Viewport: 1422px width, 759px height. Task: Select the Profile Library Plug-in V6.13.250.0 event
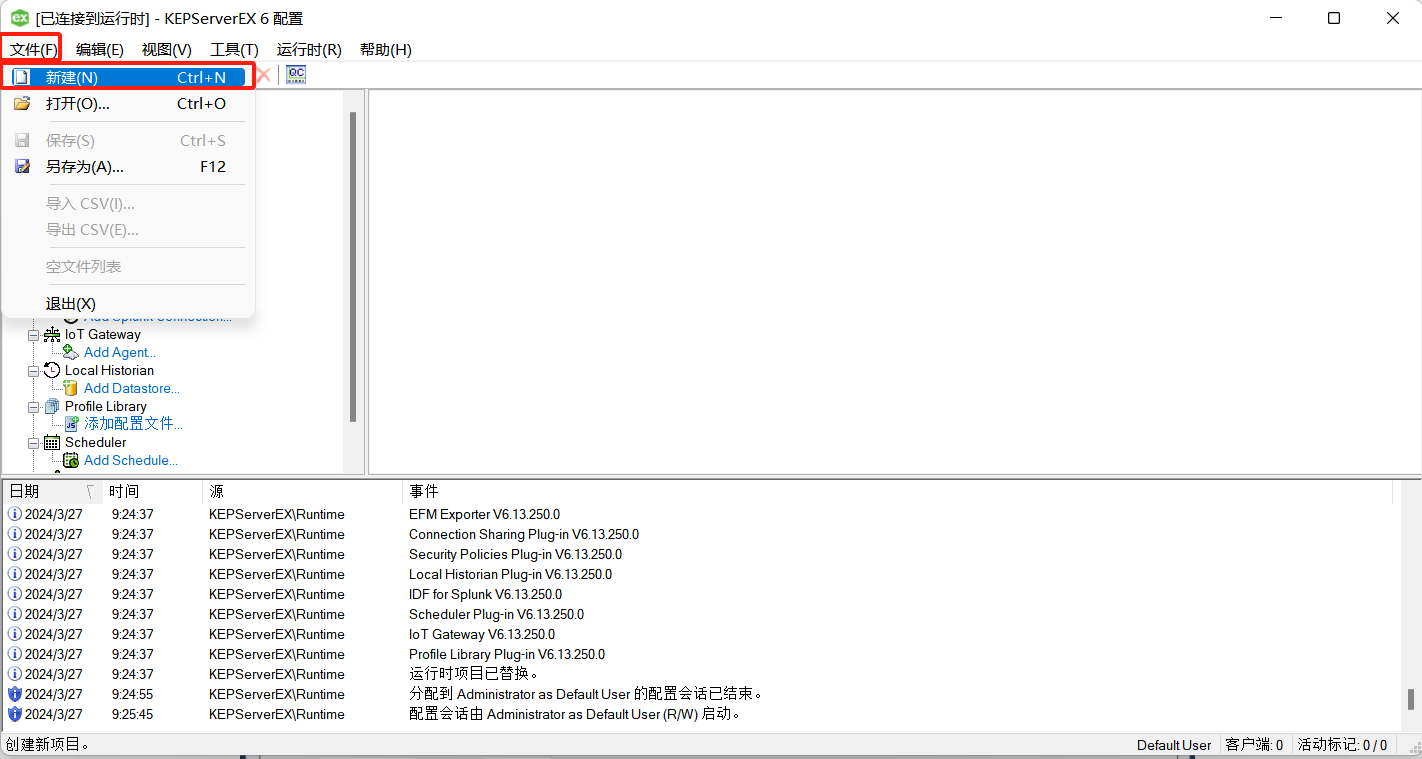point(507,655)
